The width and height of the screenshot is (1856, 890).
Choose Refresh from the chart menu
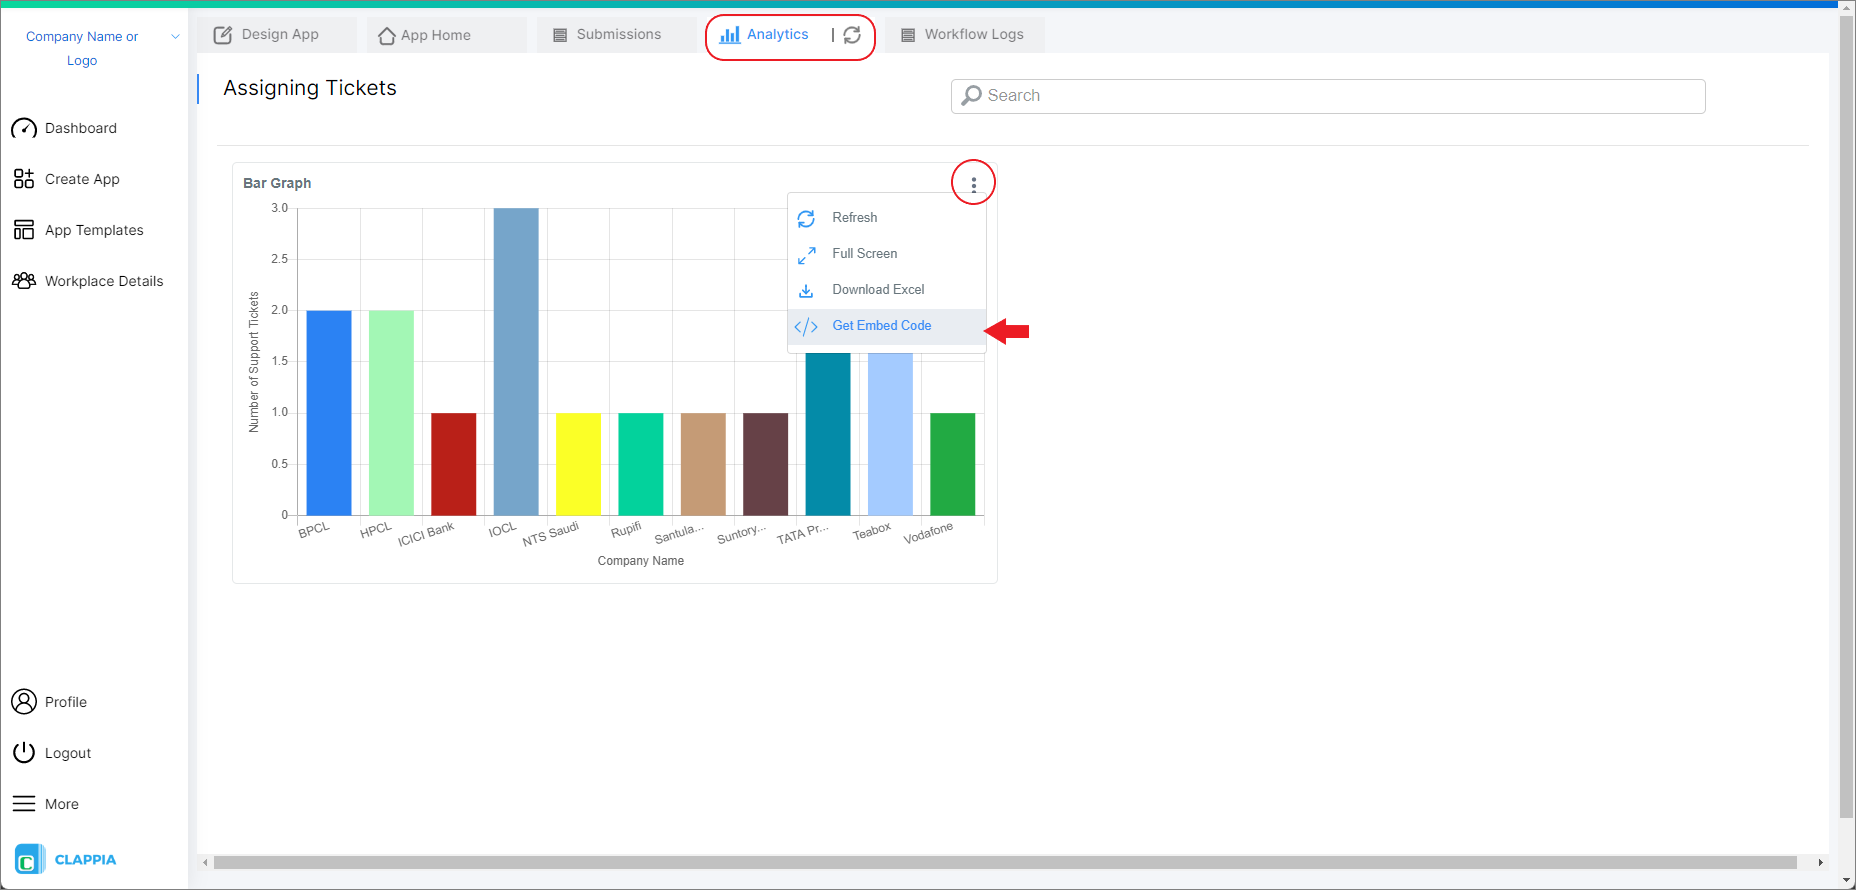pos(887,218)
